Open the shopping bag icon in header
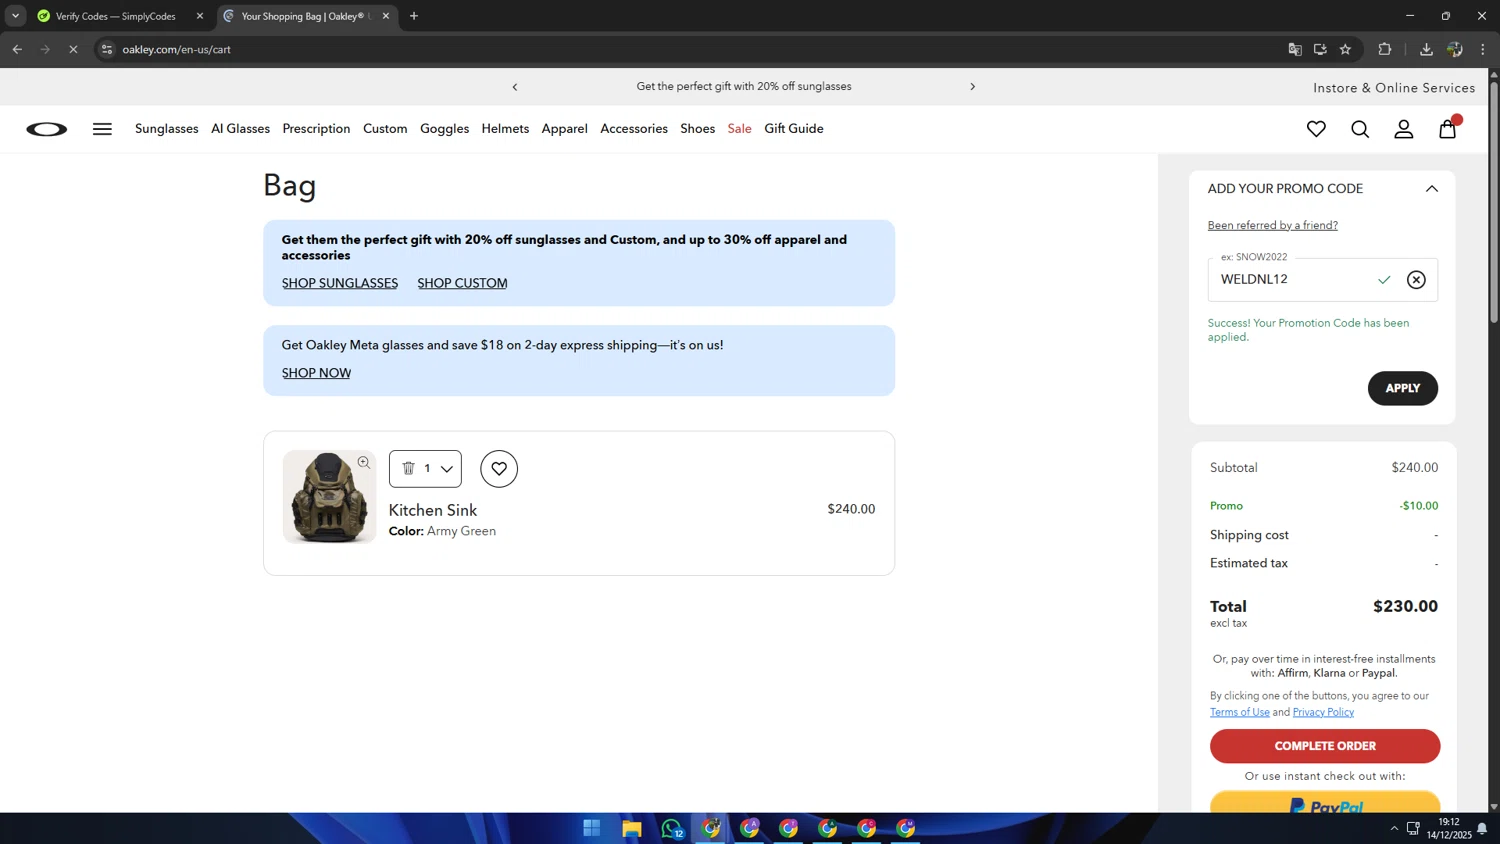 point(1448,129)
